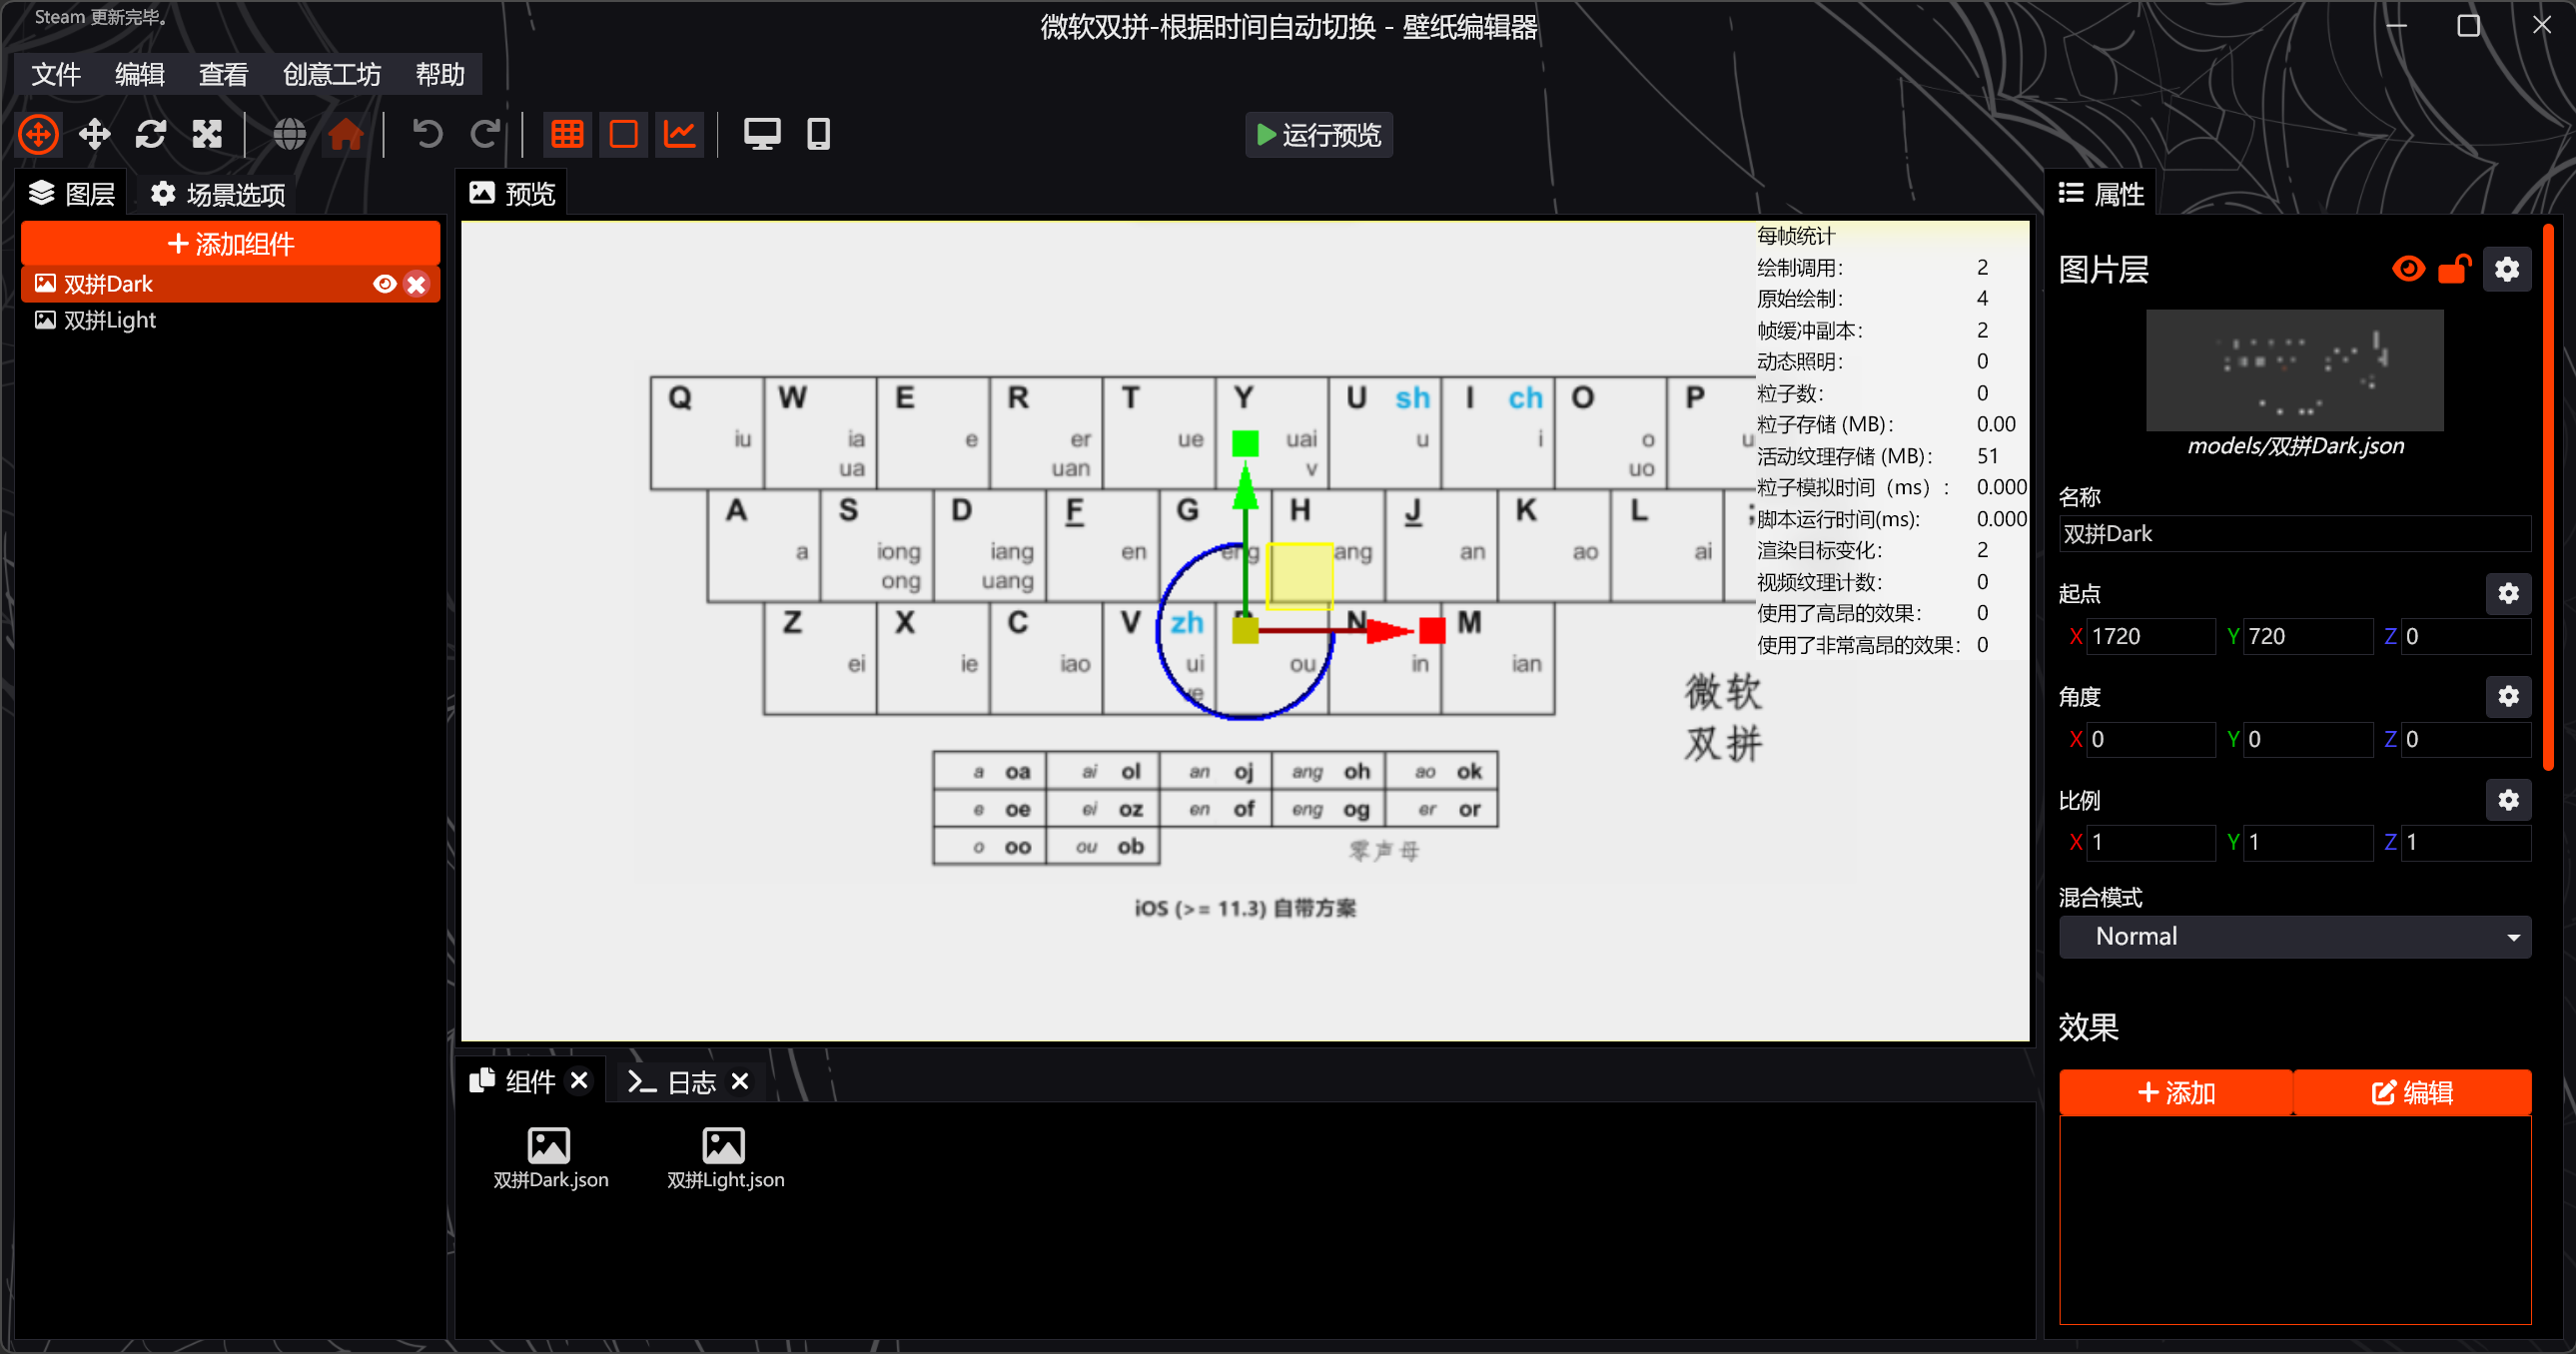Toggle the grid display icon

567,134
